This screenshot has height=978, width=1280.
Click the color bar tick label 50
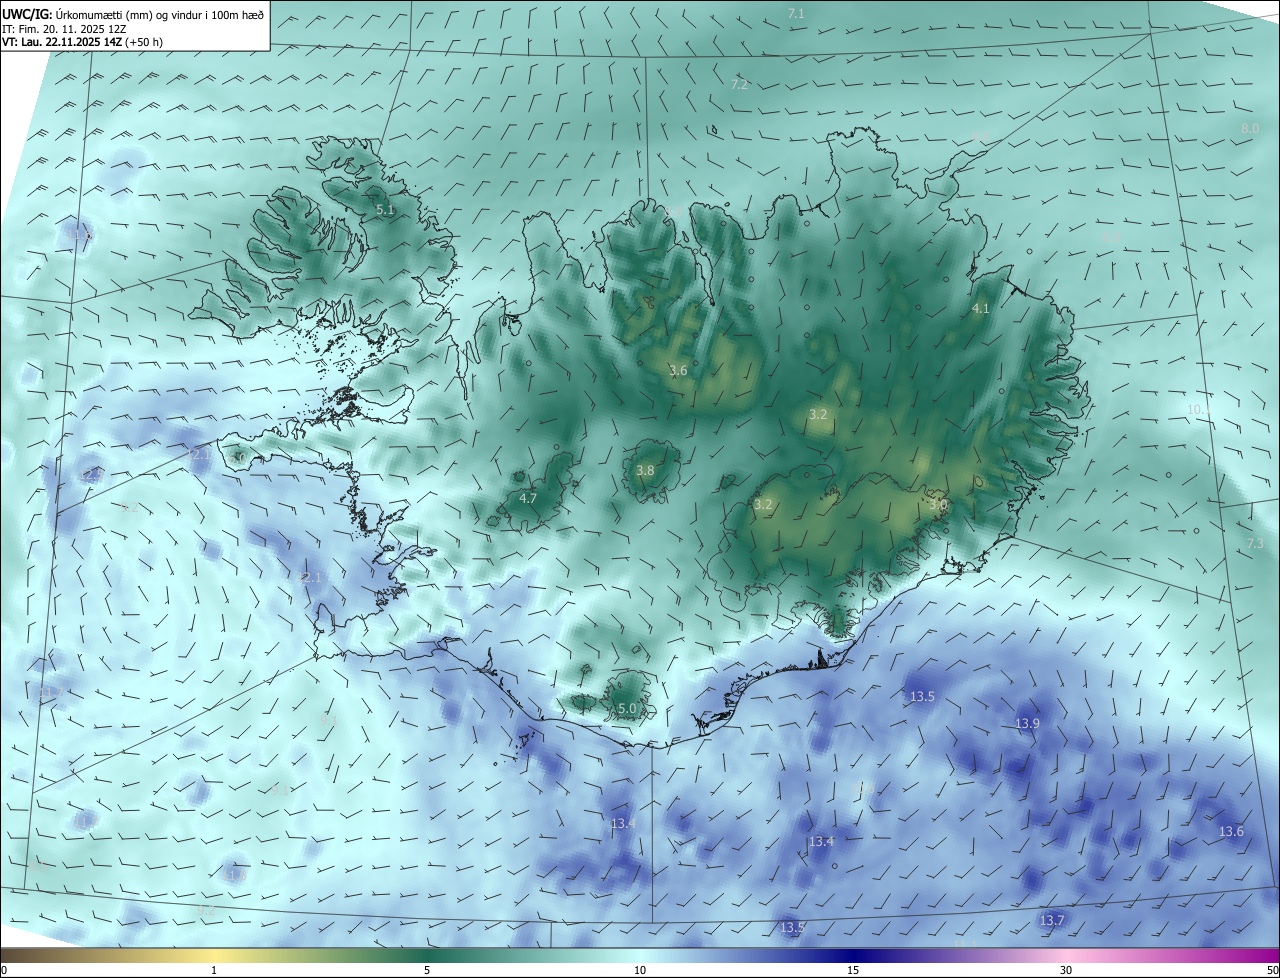click(x=1272, y=970)
